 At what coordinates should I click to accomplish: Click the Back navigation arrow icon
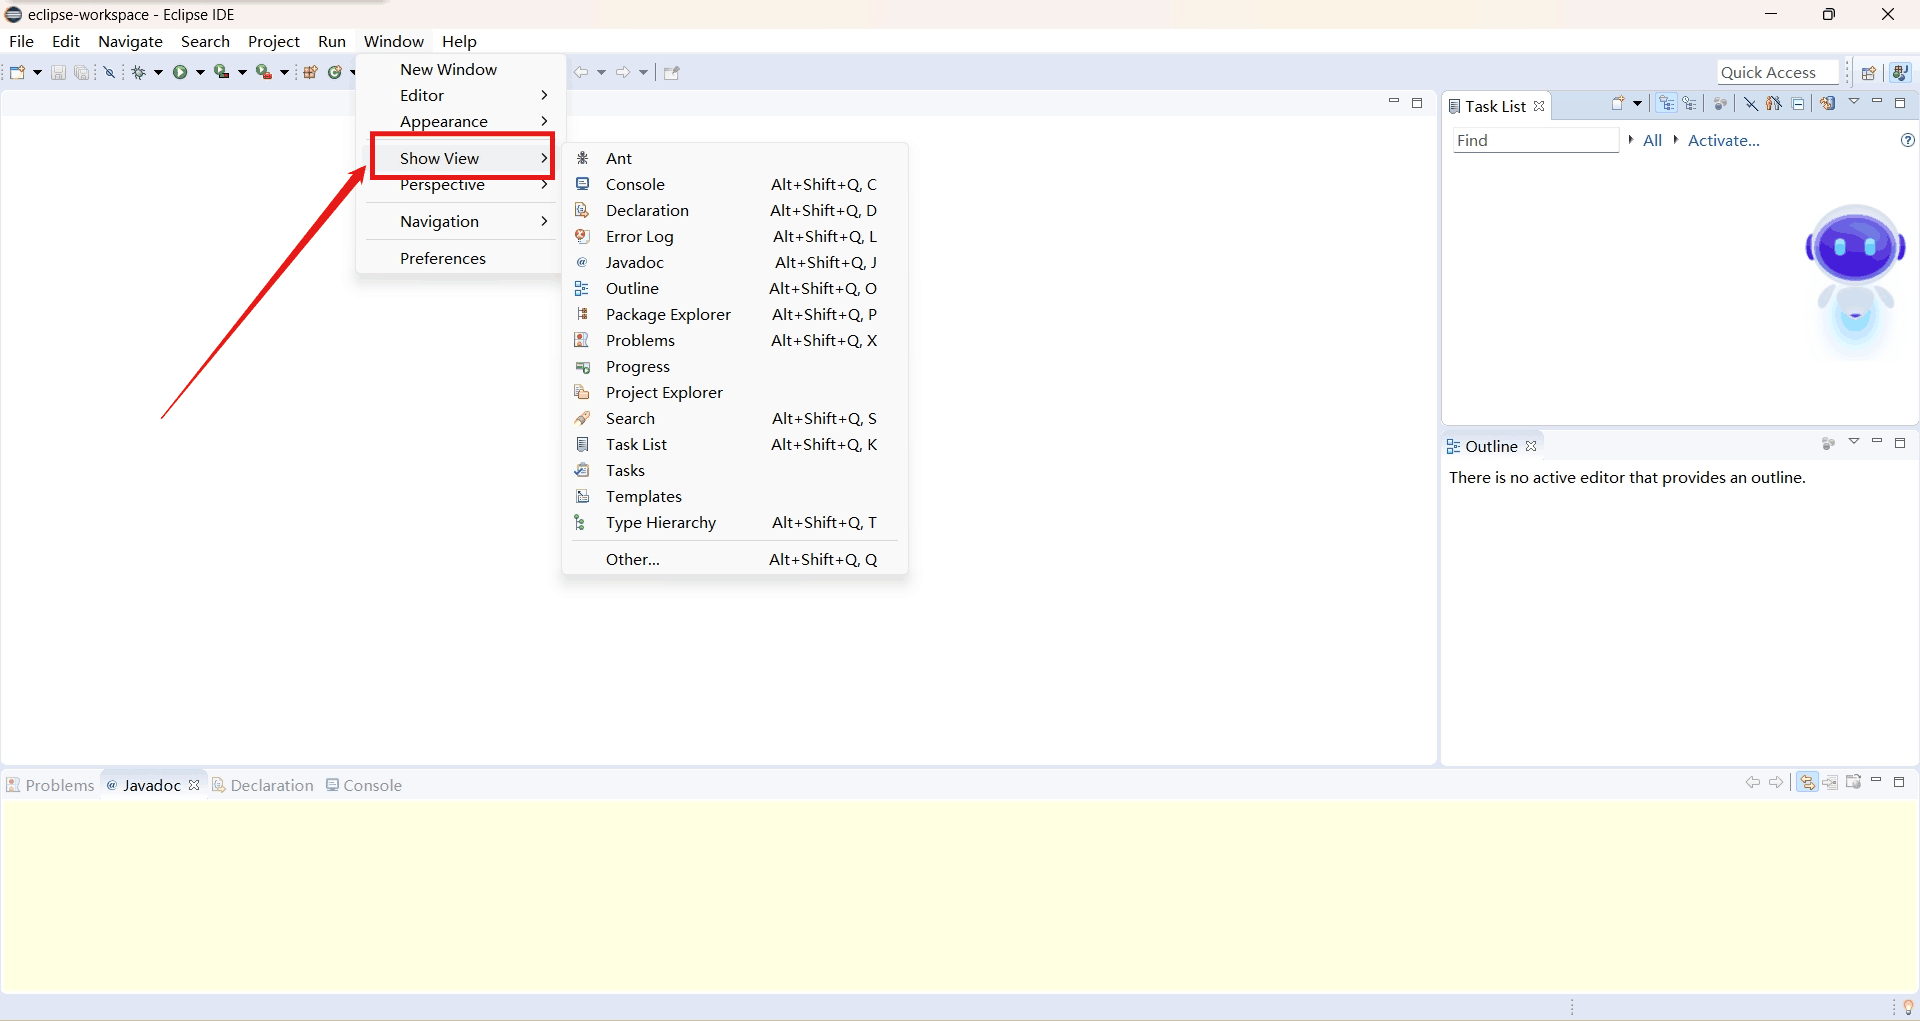tap(581, 72)
